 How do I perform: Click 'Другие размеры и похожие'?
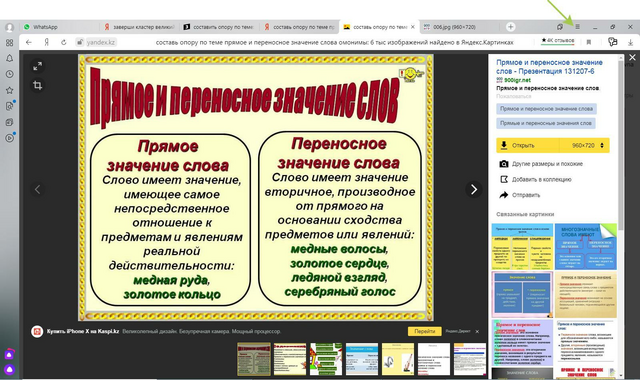[x=541, y=164]
